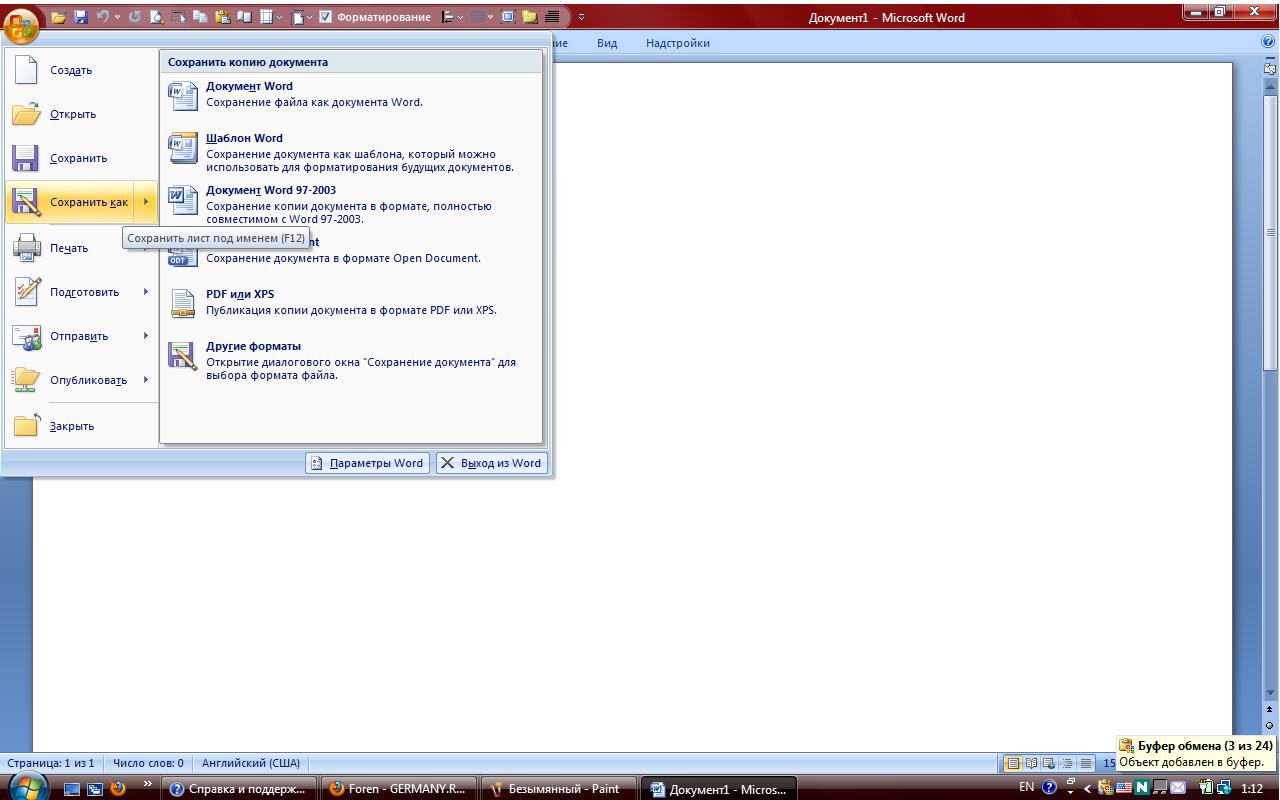Save a copy as Документ Word 97-2003

tap(352, 205)
